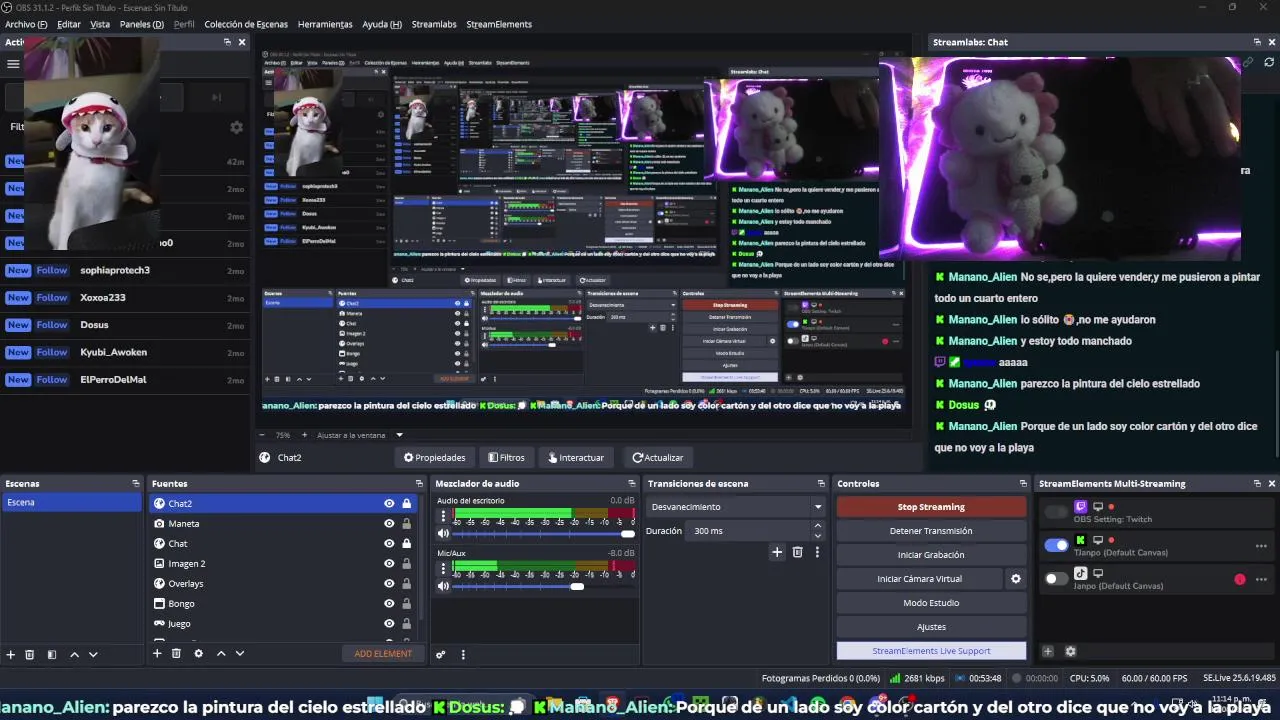Image resolution: width=1280 pixels, height=720 pixels.
Task: Increase transition Duración stepper
Action: 817,526
